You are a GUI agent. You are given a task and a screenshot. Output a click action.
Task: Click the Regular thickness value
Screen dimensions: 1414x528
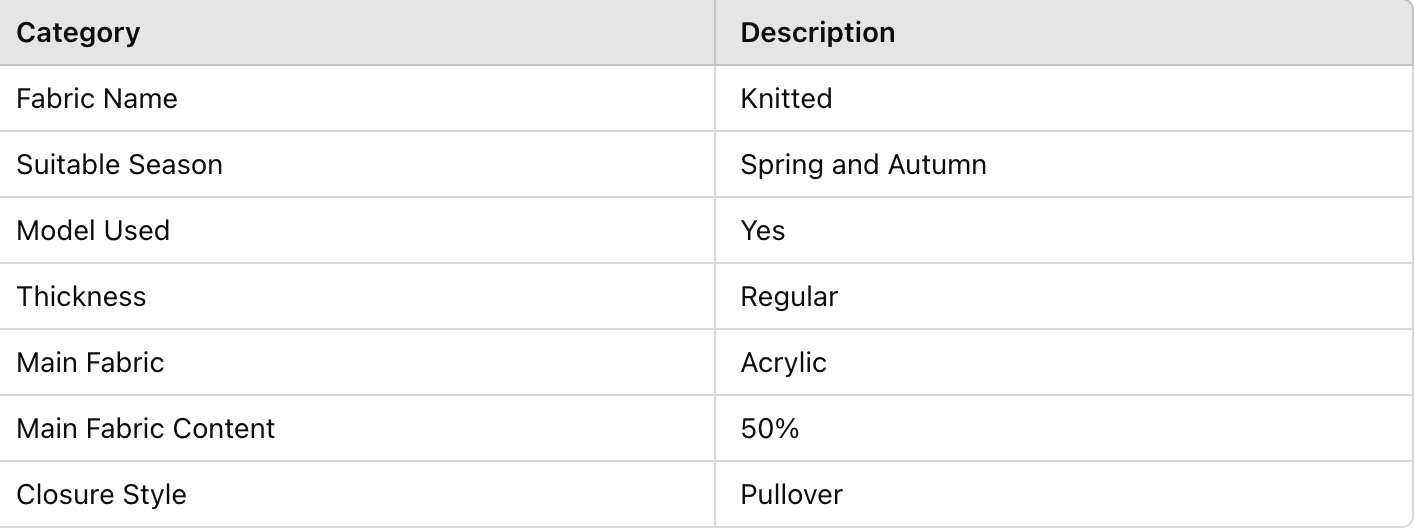click(x=789, y=297)
